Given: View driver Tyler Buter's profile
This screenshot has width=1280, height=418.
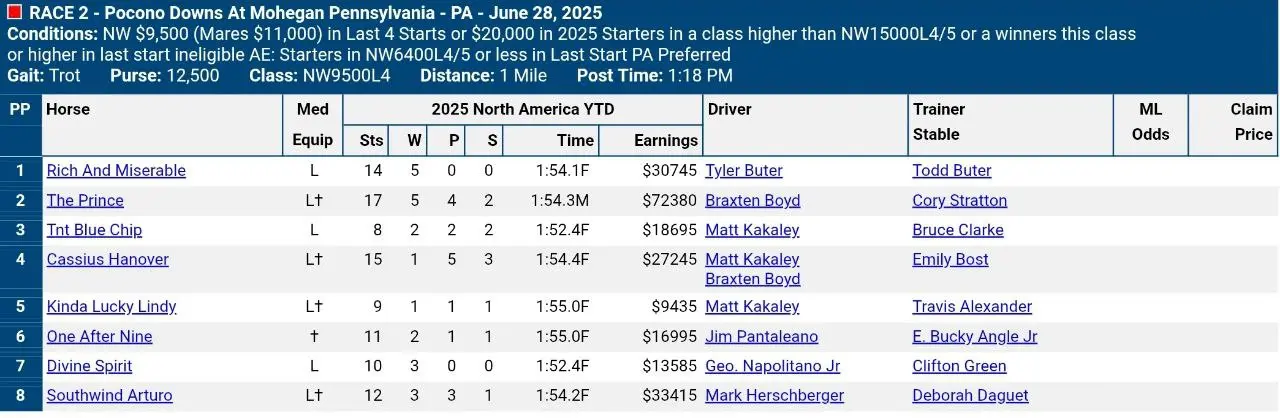Looking at the screenshot, I should click(x=744, y=171).
